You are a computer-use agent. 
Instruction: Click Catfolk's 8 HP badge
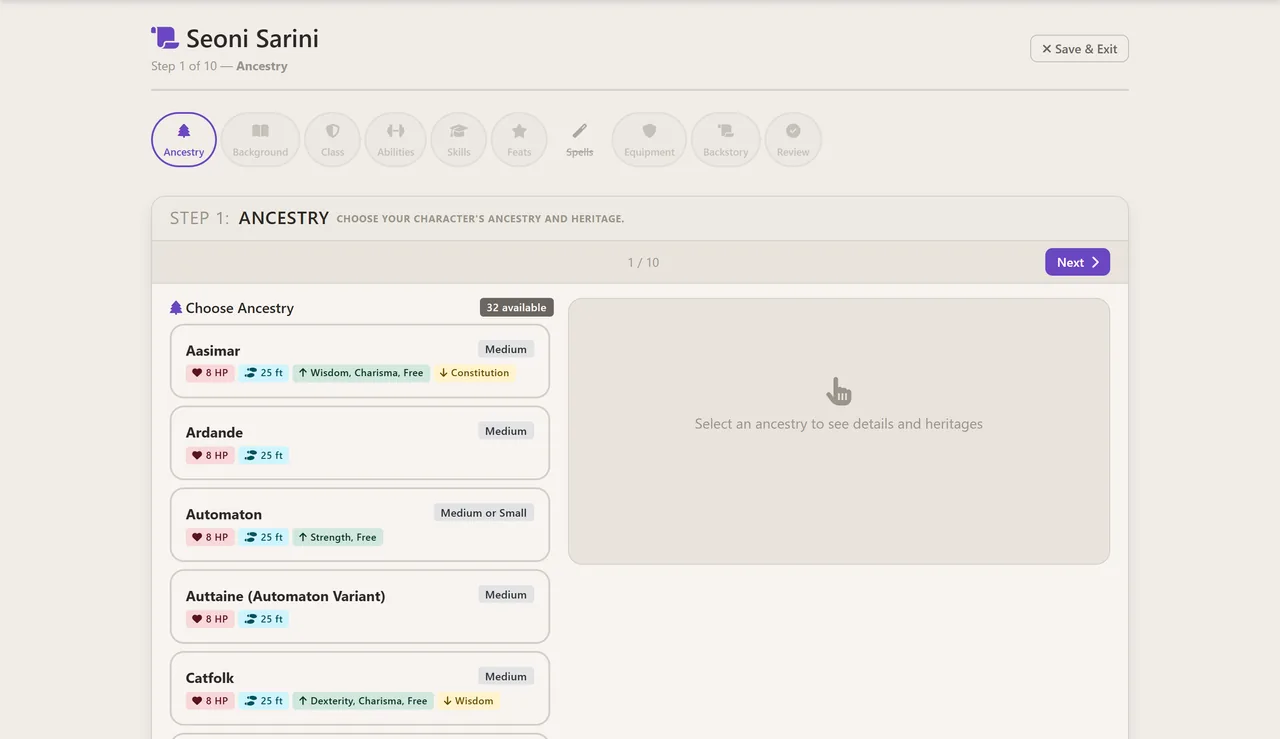(x=210, y=701)
